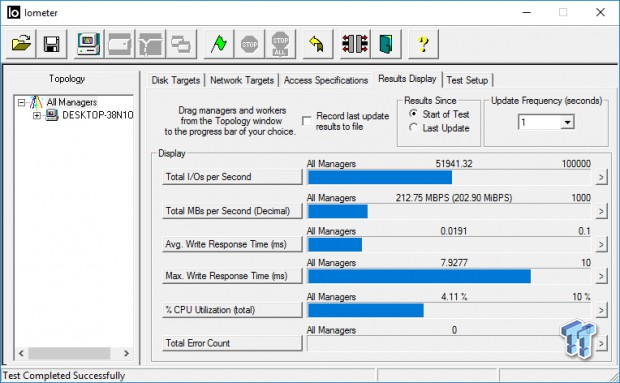Go to Test Setup tab

click(467, 80)
